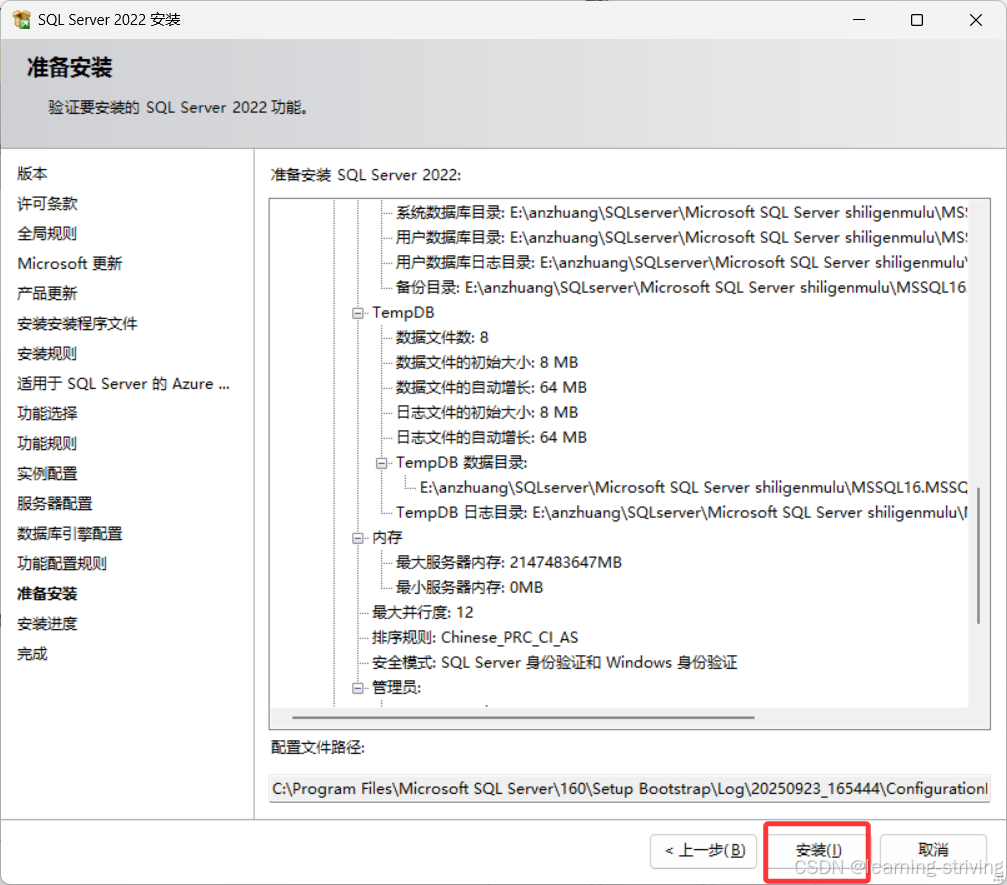
Task: Click the TempDB 日志目录 tree row
Action: [x=681, y=513]
